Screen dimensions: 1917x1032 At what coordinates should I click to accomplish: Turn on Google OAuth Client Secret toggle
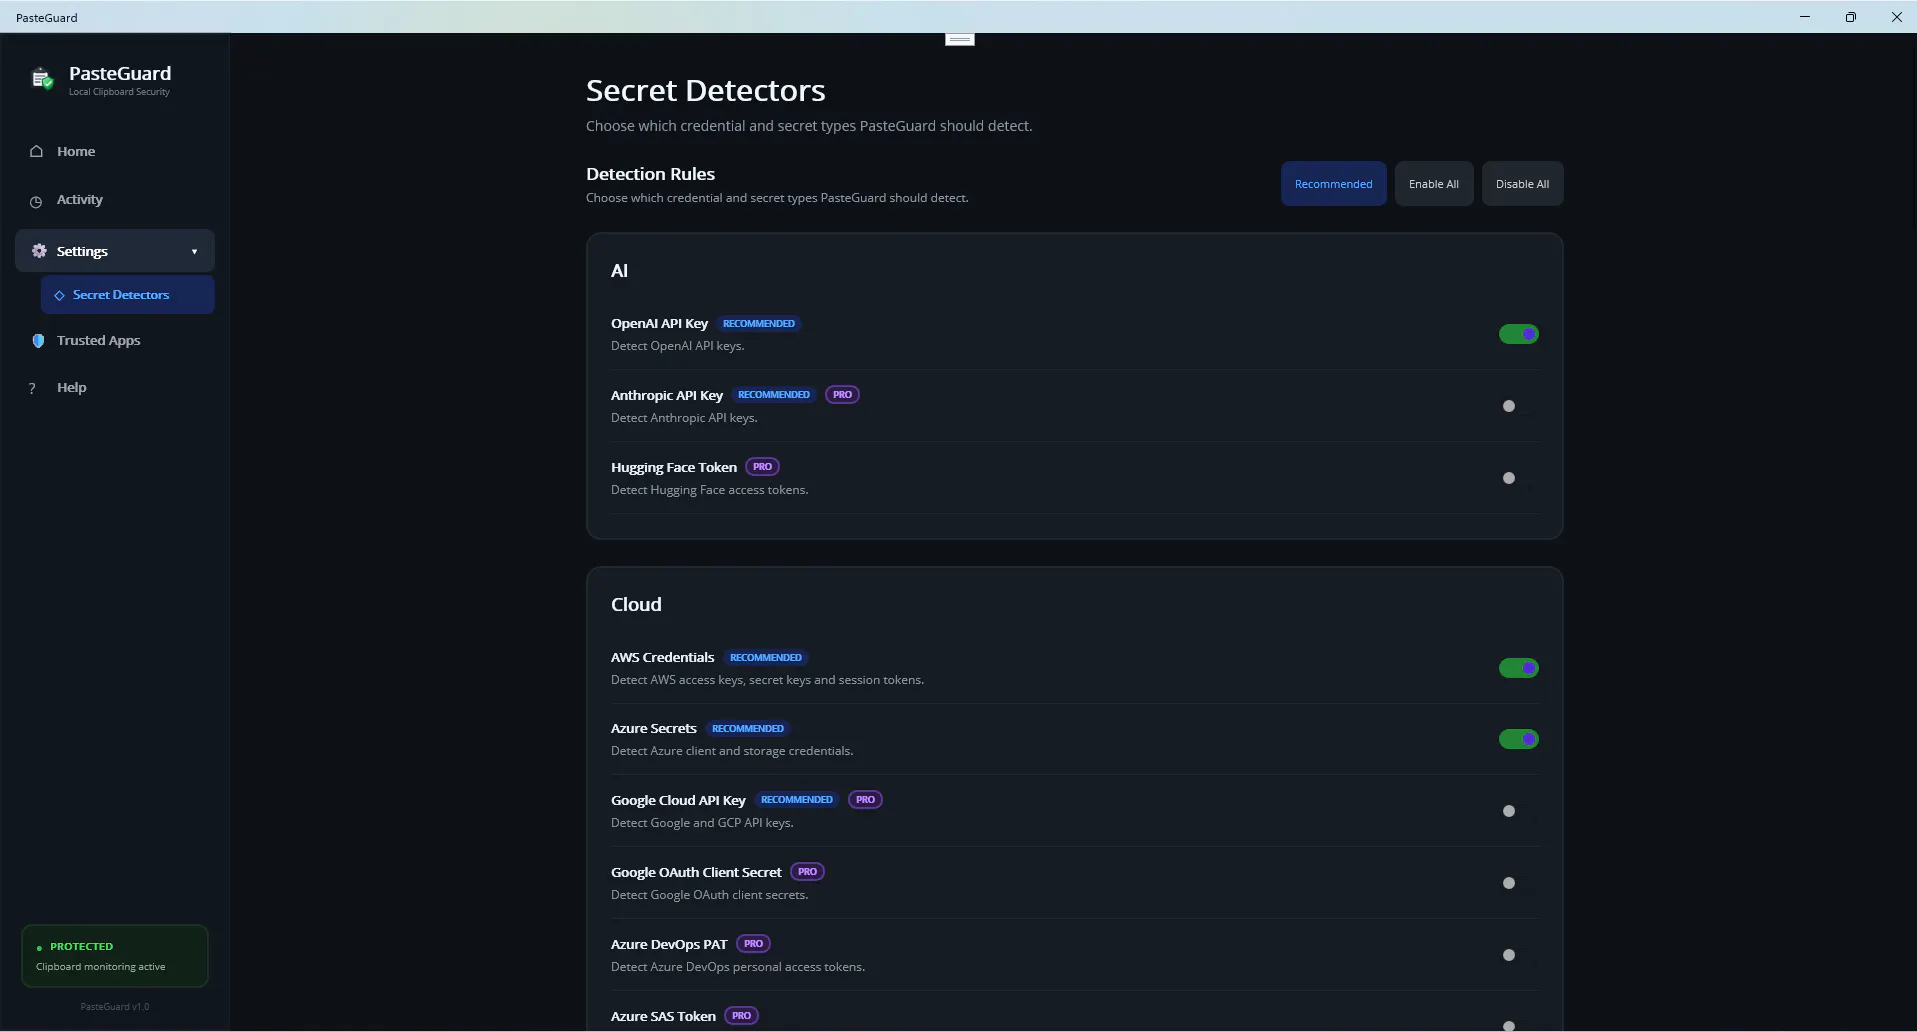[1518, 883]
